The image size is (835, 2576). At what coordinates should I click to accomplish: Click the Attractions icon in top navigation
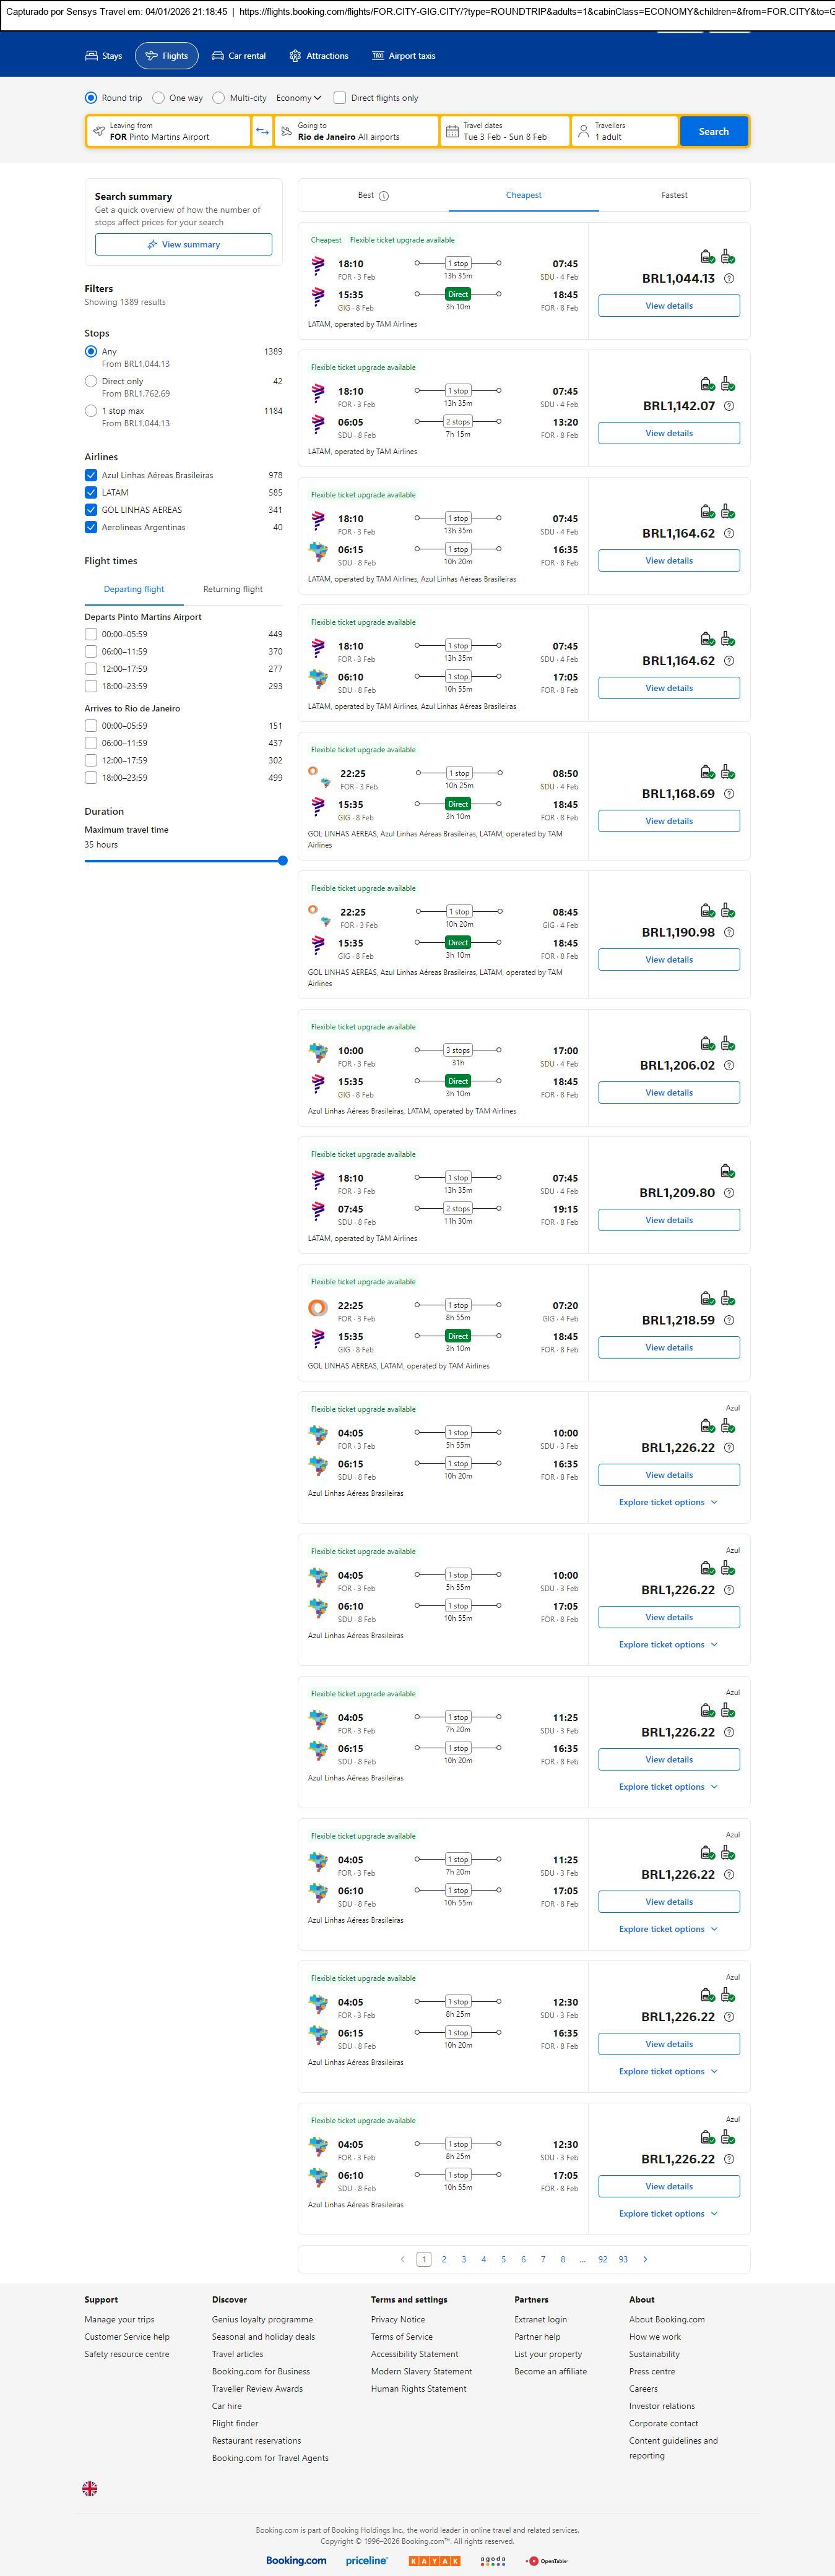click(x=295, y=56)
